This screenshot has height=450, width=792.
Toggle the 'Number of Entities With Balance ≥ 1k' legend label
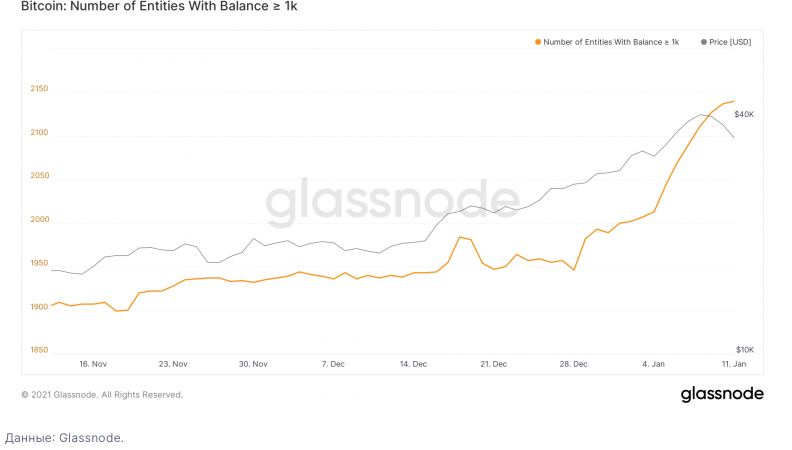(x=611, y=42)
